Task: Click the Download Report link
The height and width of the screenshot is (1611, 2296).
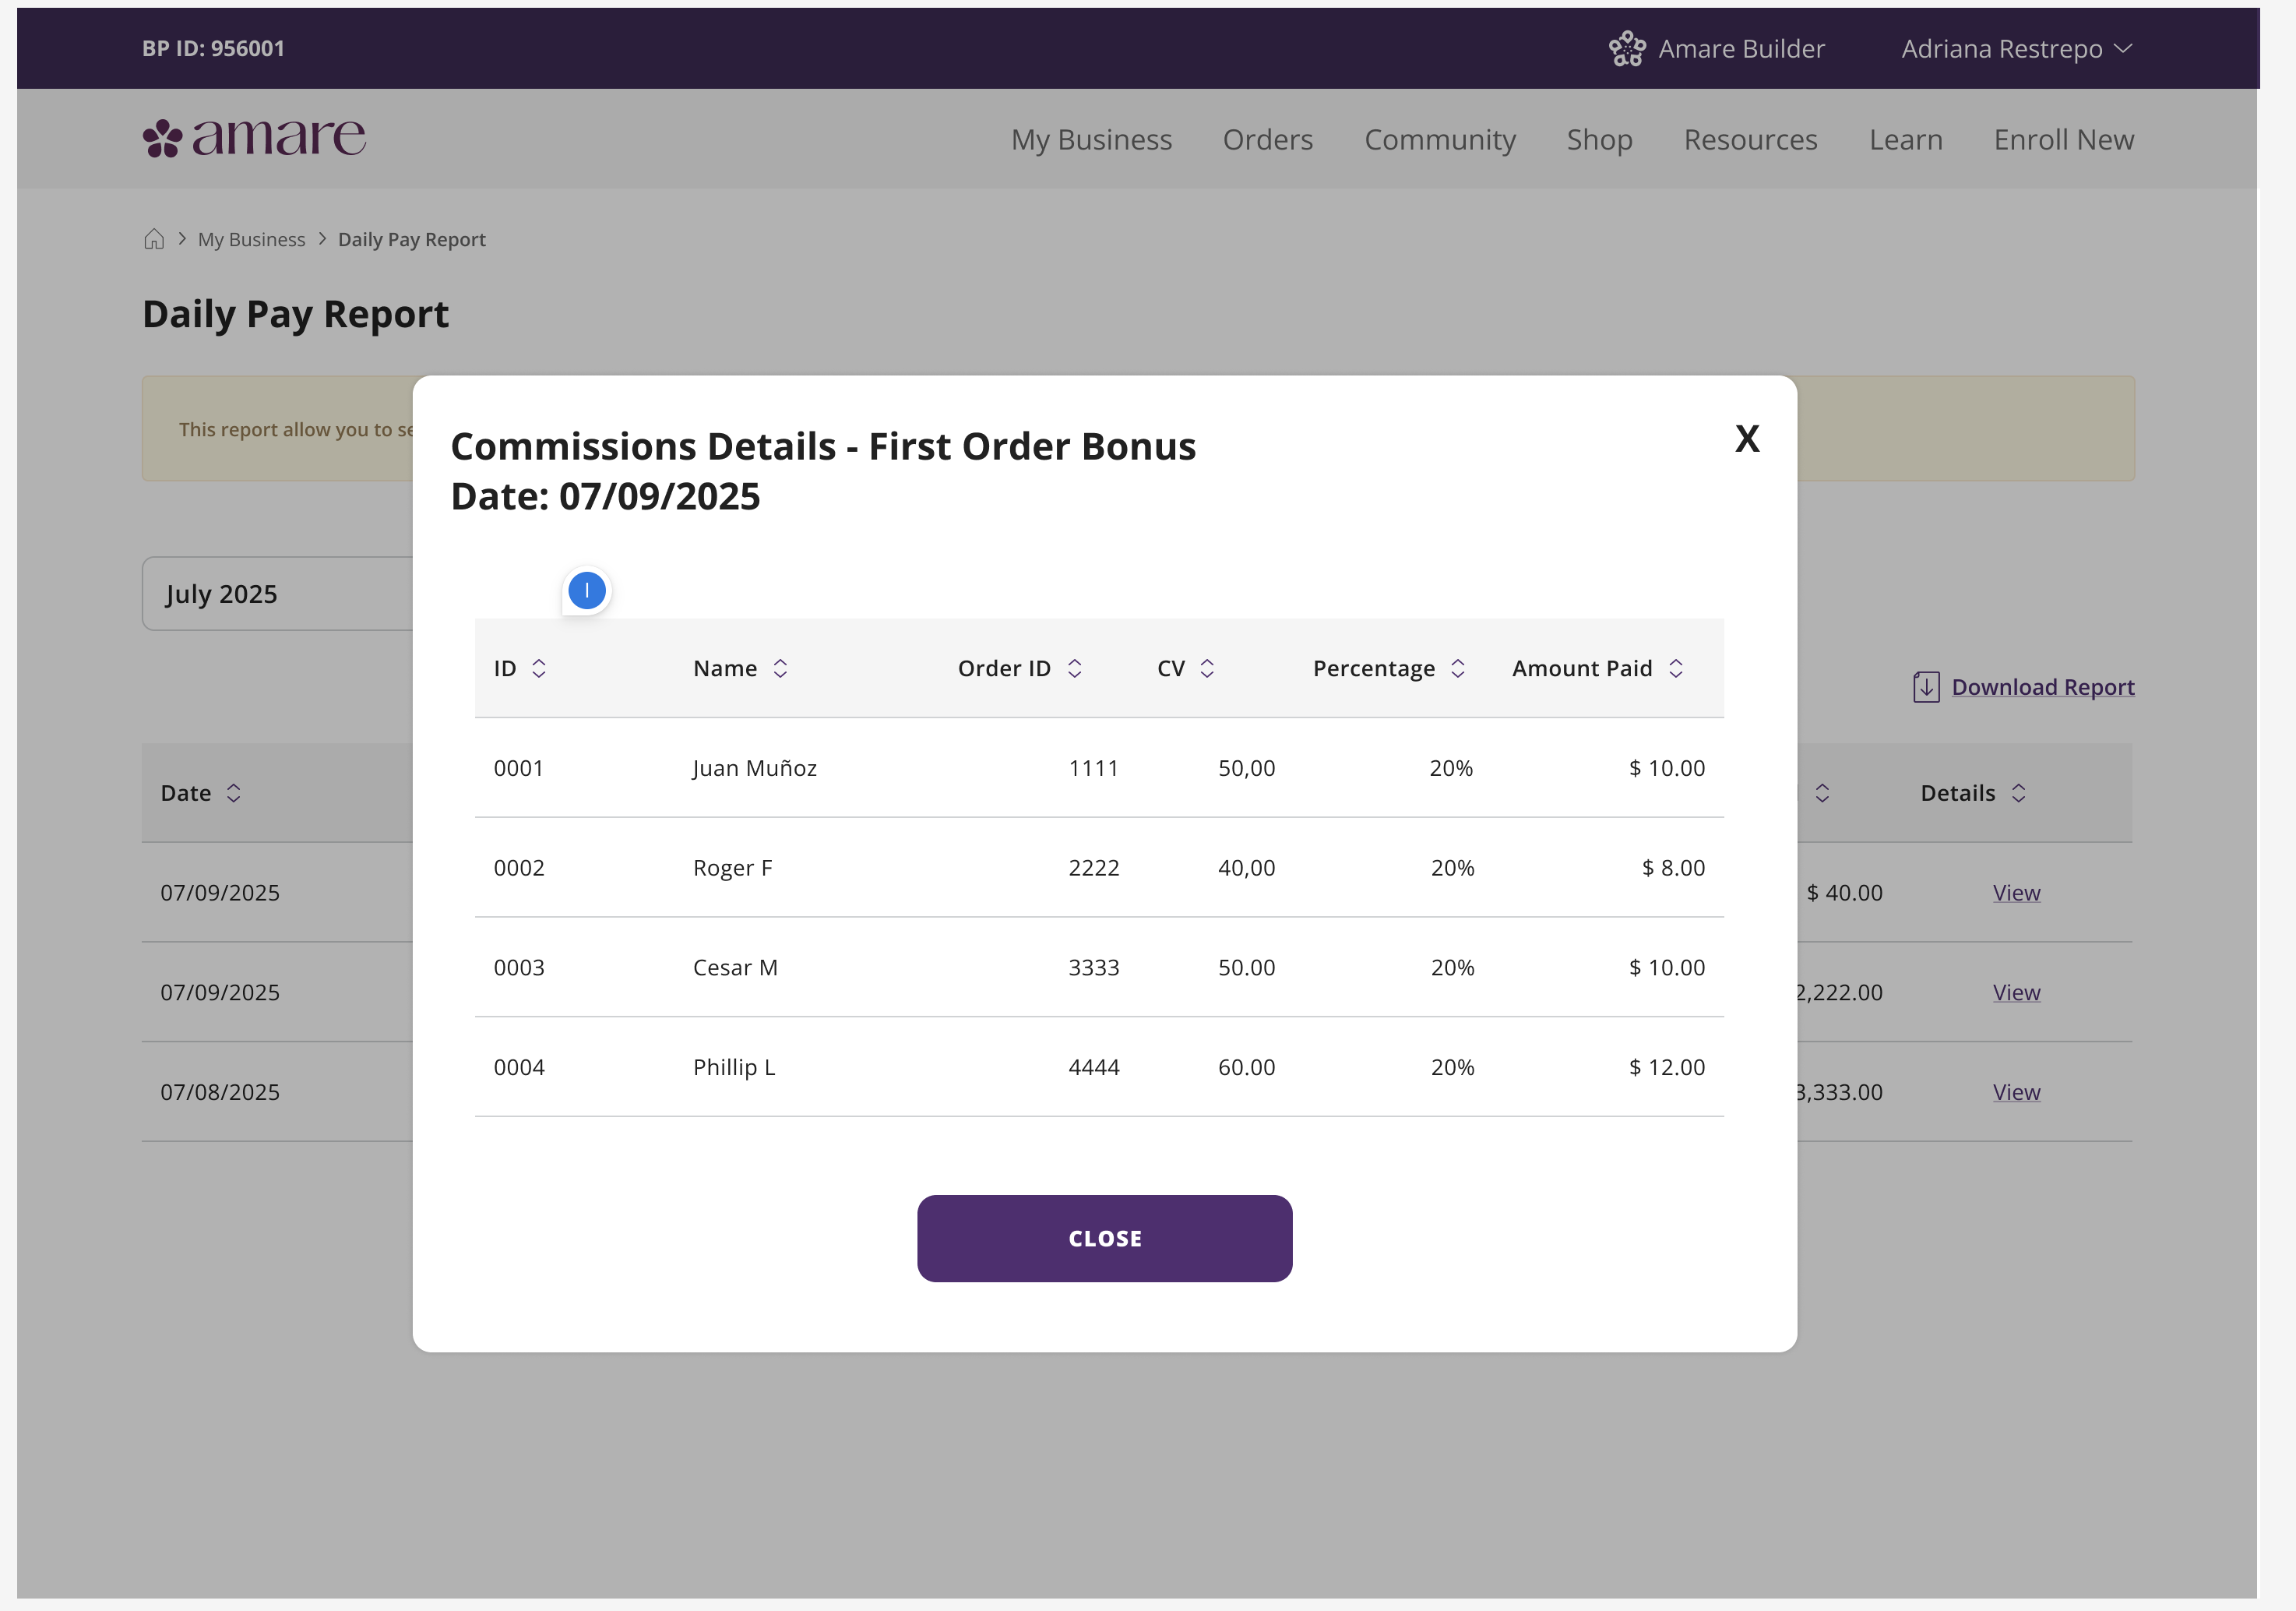Action: pyautogui.click(x=2043, y=687)
